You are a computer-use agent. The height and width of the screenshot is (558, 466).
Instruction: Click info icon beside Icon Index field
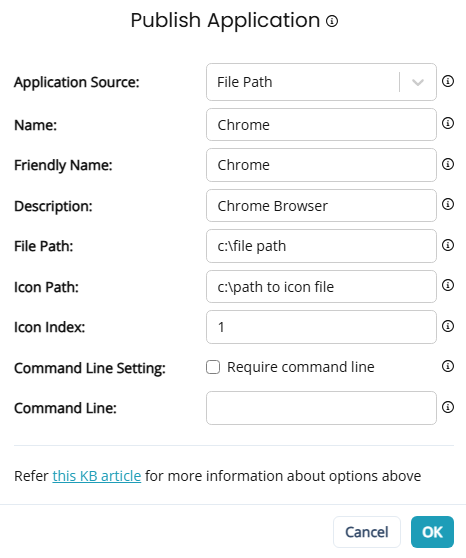pyautogui.click(x=448, y=326)
